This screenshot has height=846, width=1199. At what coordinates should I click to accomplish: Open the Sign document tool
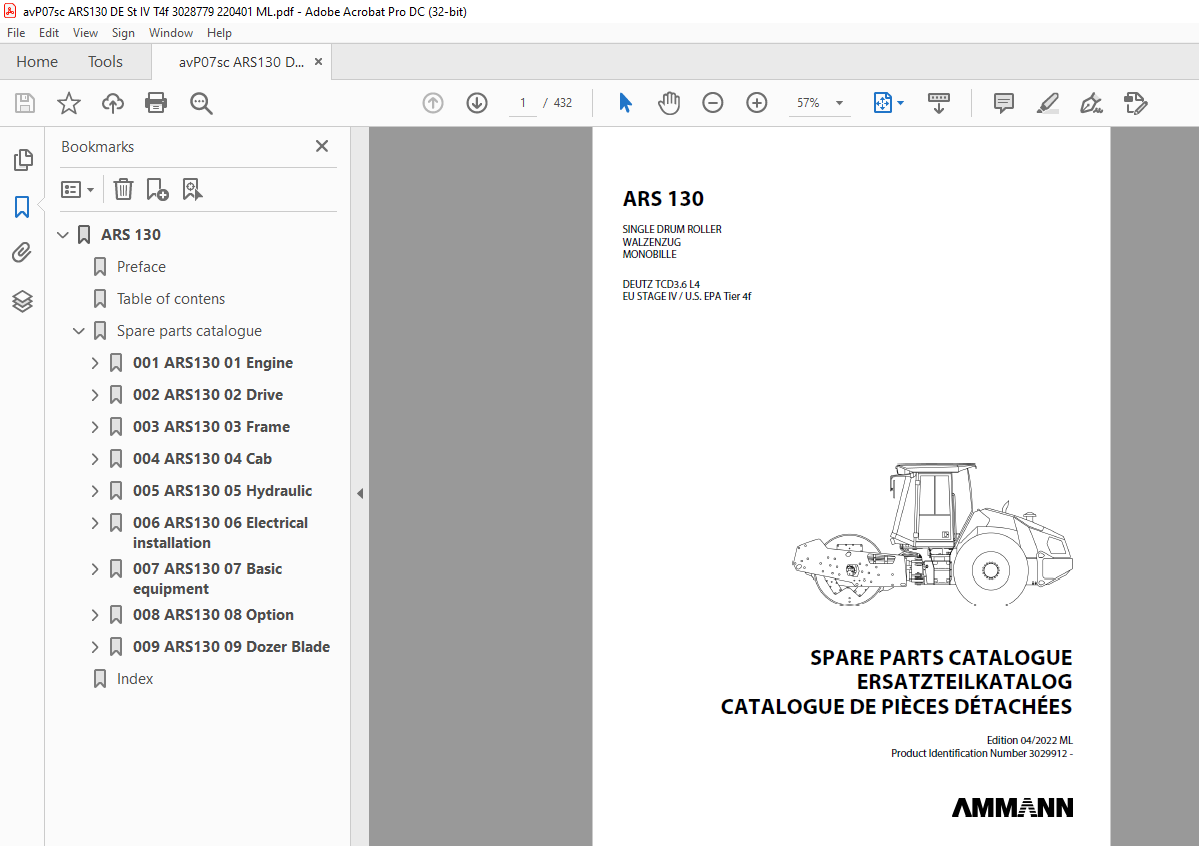click(1091, 102)
